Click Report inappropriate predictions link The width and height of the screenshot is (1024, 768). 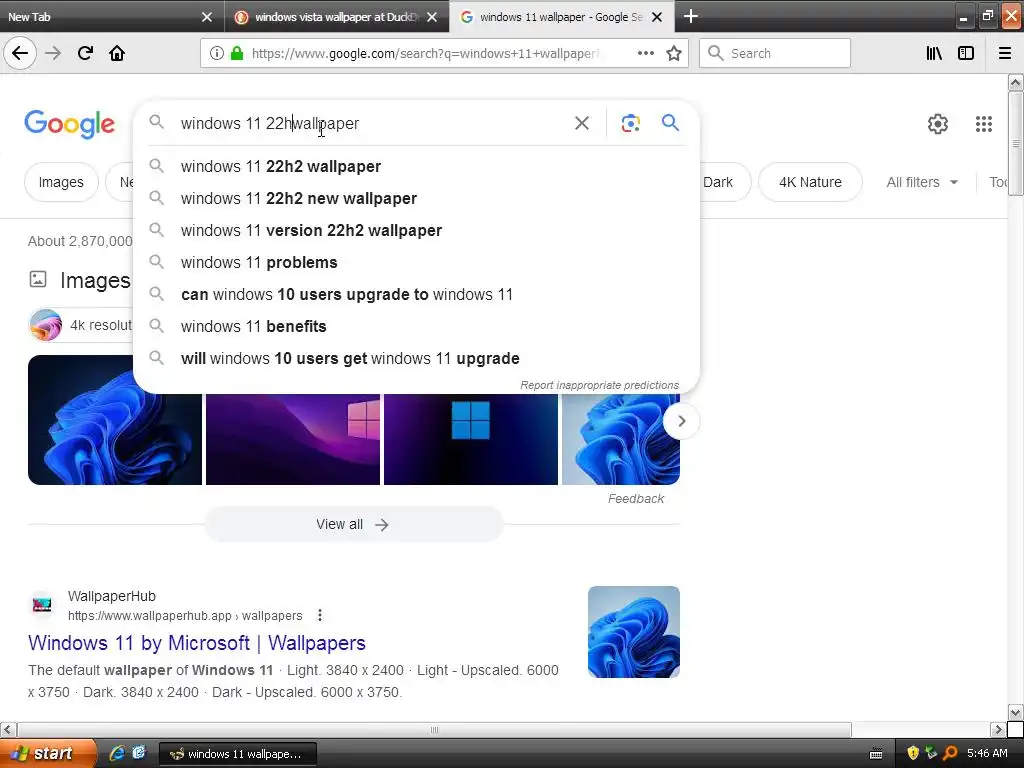point(599,385)
